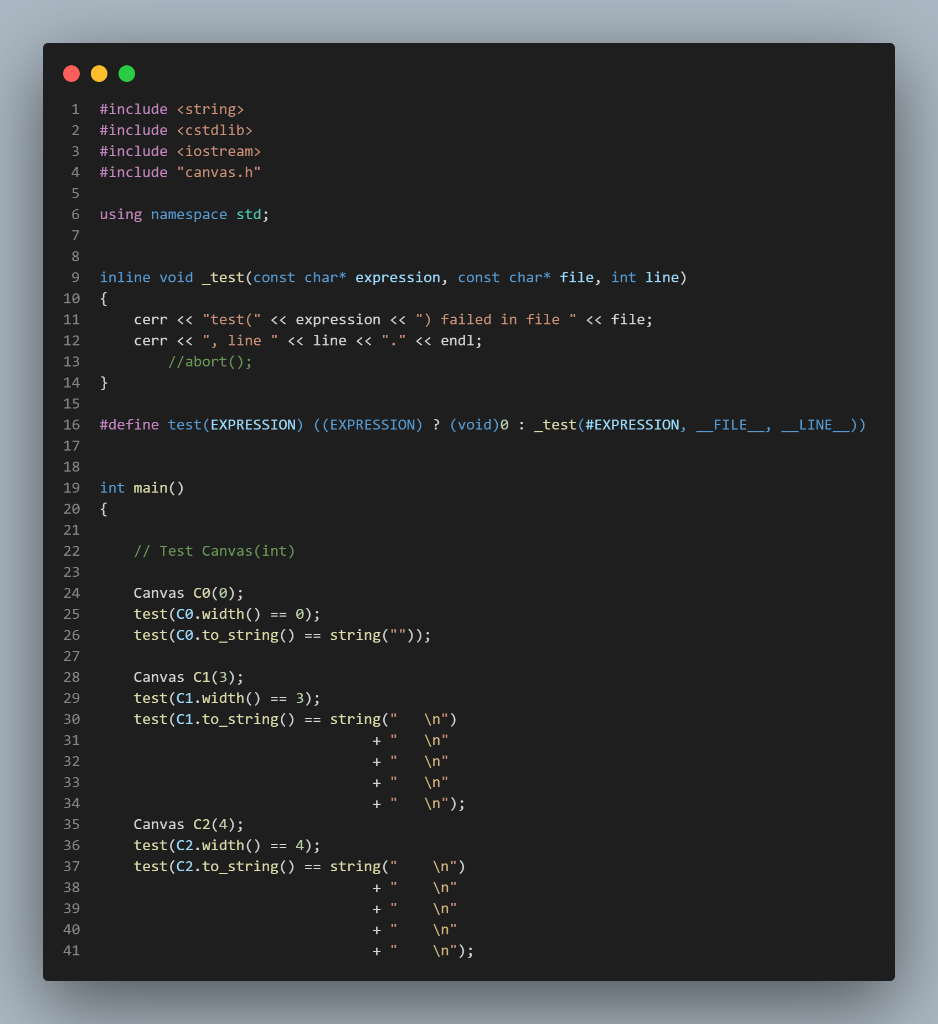Image resolution: width=938 pixels, height=1024 pixels.
Task: Select the using namespace std statement
Action: coord(183,213)
